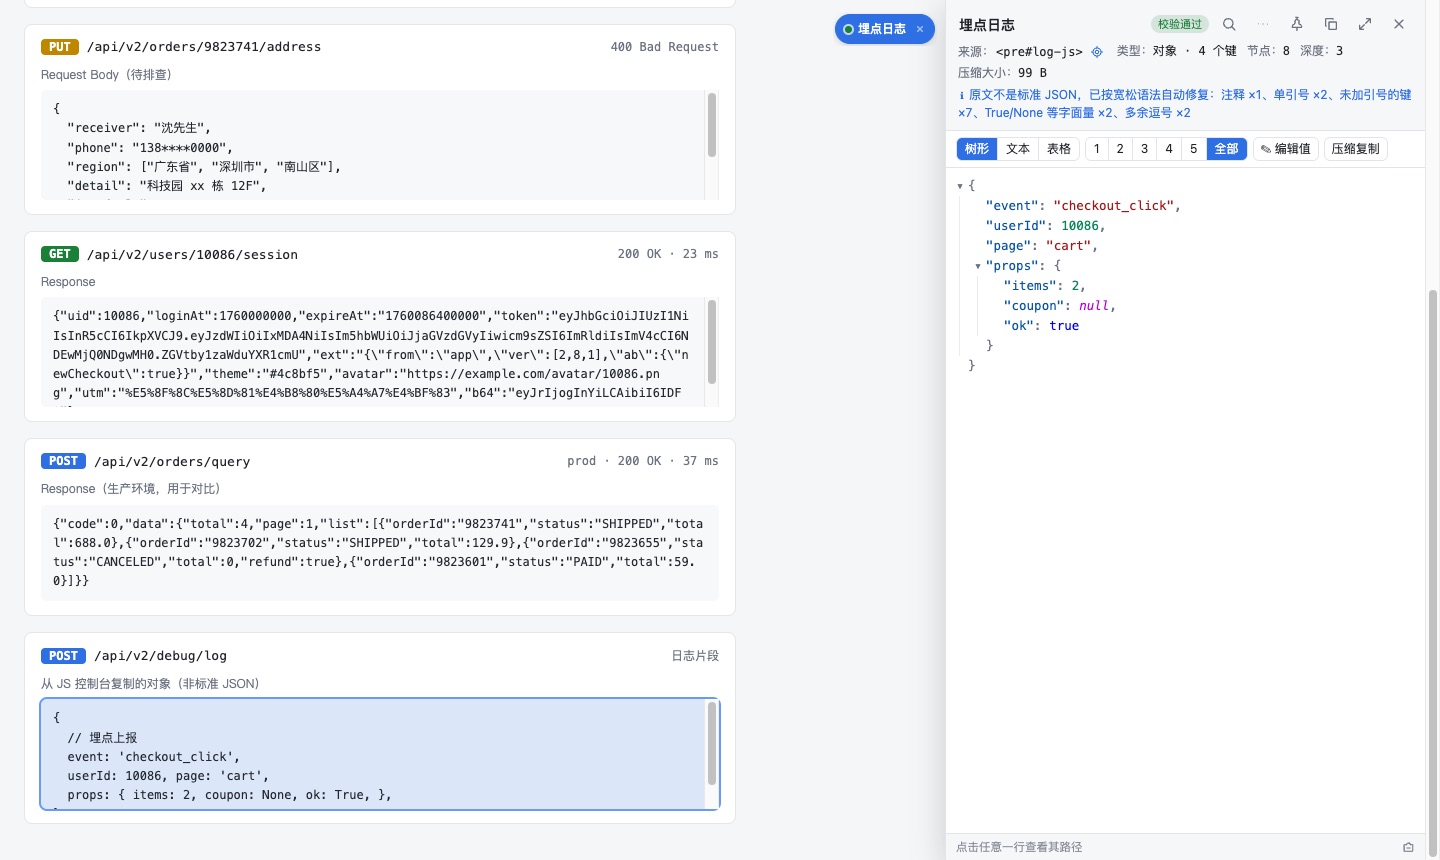Click the 埋点日志 floating chip
This screenshot has width=1440, height=860.
[884, 29]
